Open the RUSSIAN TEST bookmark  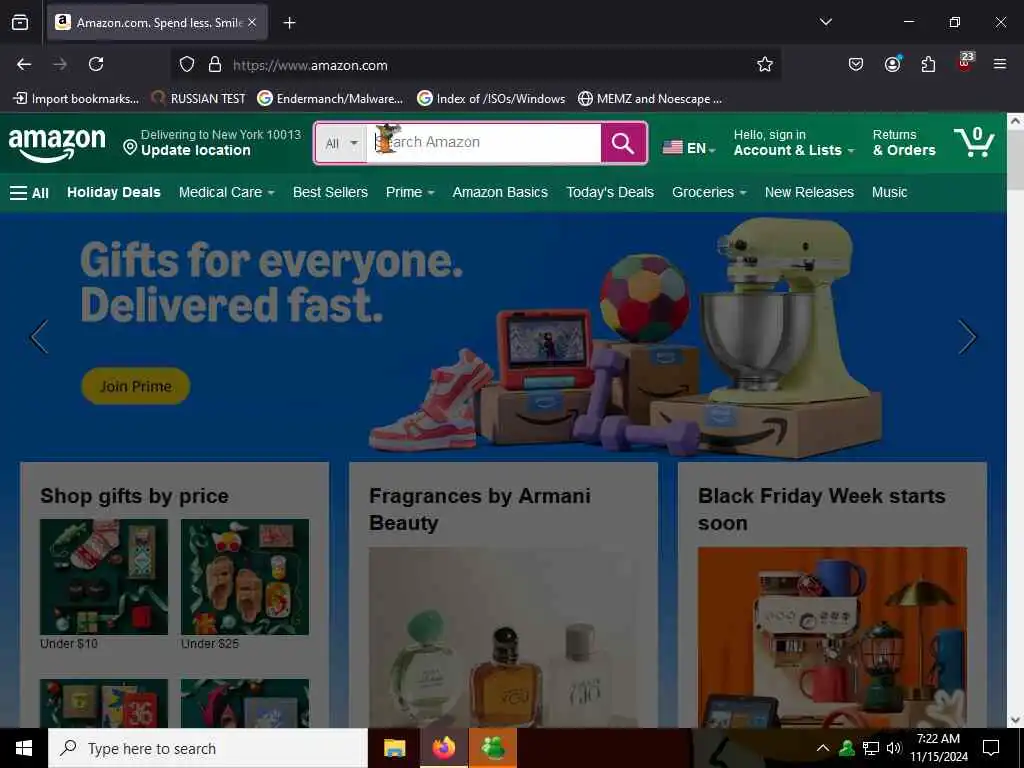click(199, 99)
